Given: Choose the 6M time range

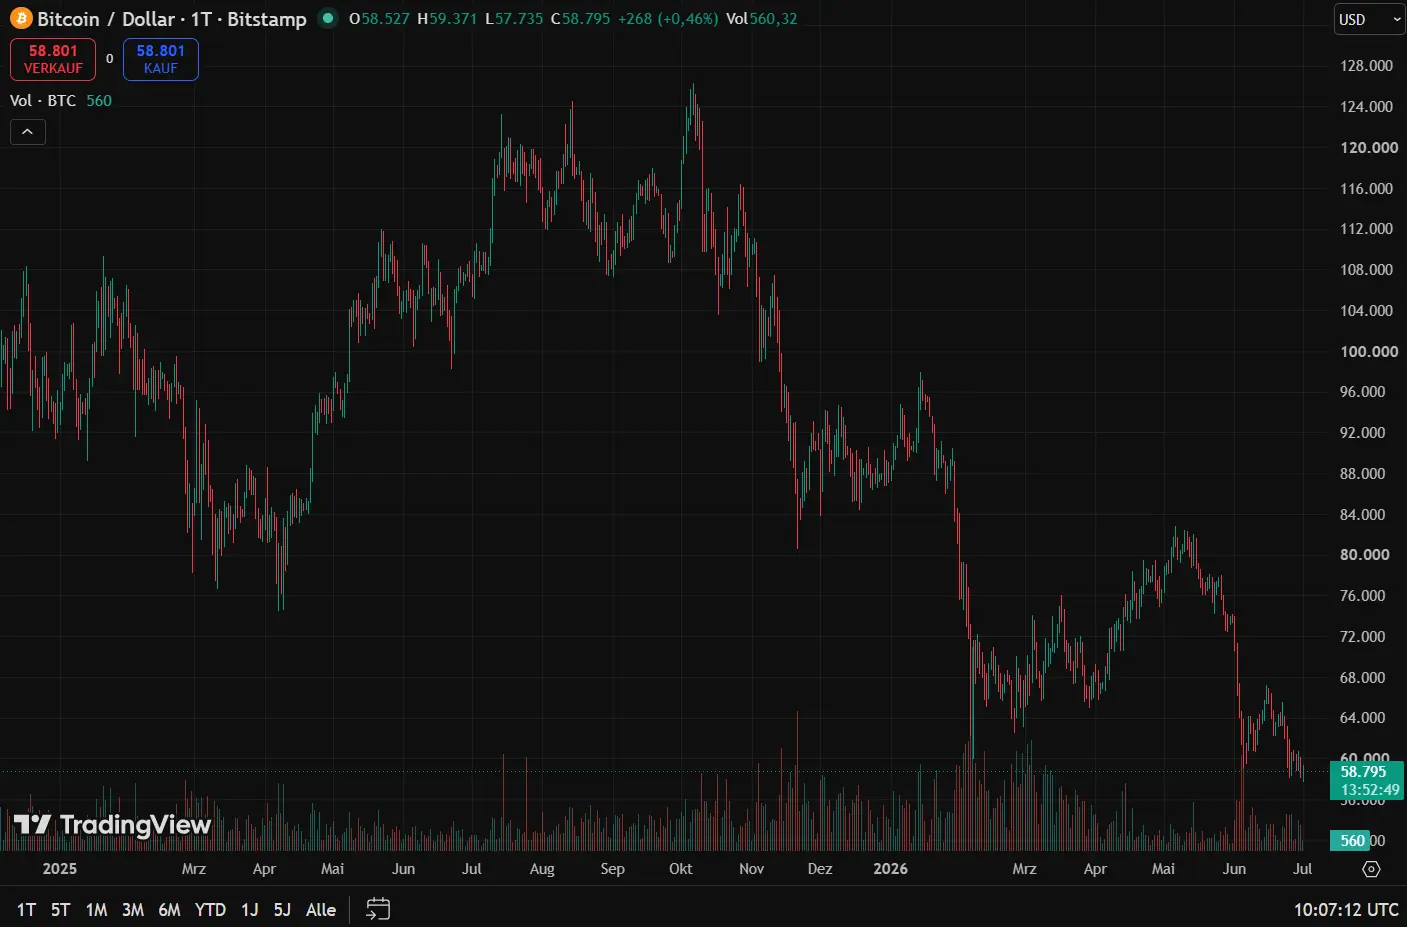Looking at the screenshot, I should point(170,909).
